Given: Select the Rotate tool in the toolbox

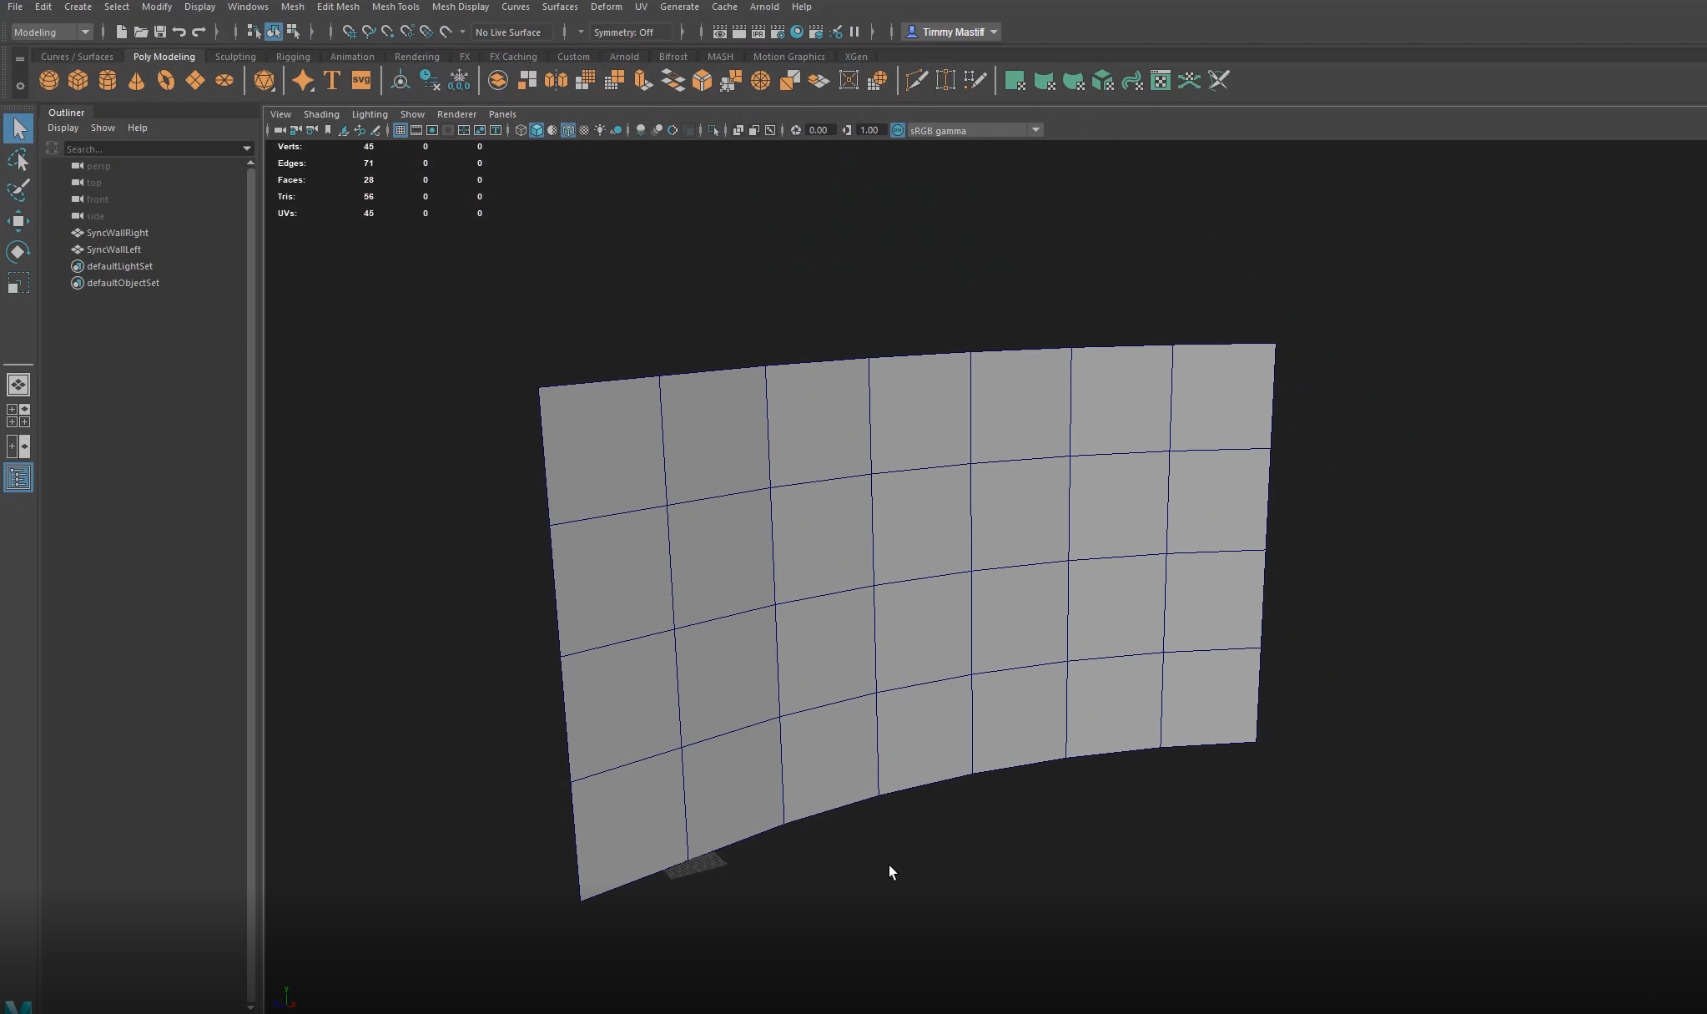Looking at the screenshot, I should pyautogui.click(x=18, y=252).
